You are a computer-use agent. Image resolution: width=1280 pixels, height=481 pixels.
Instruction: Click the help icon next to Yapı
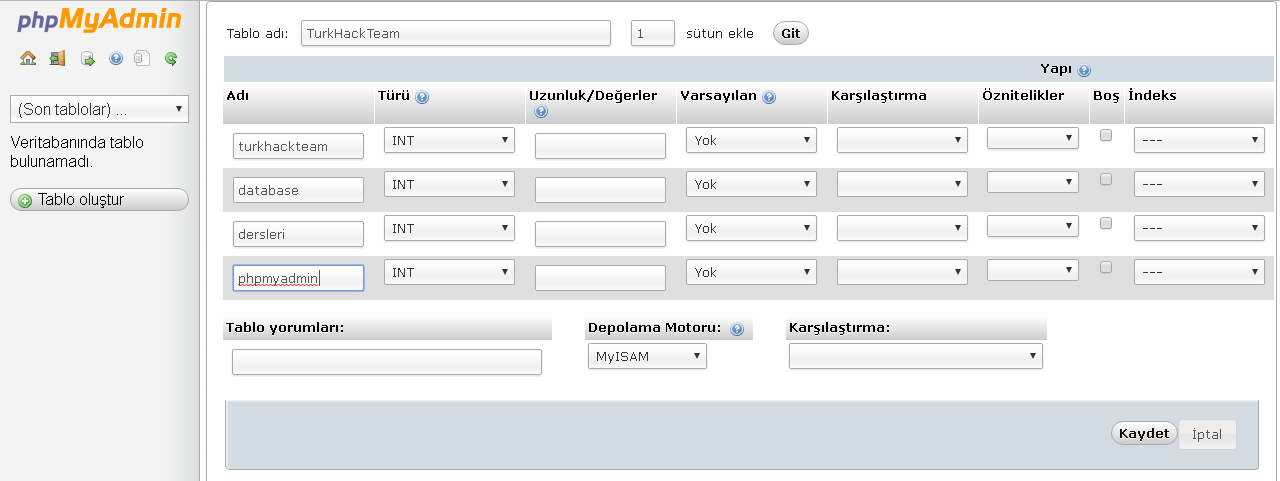coord(1085,71)
